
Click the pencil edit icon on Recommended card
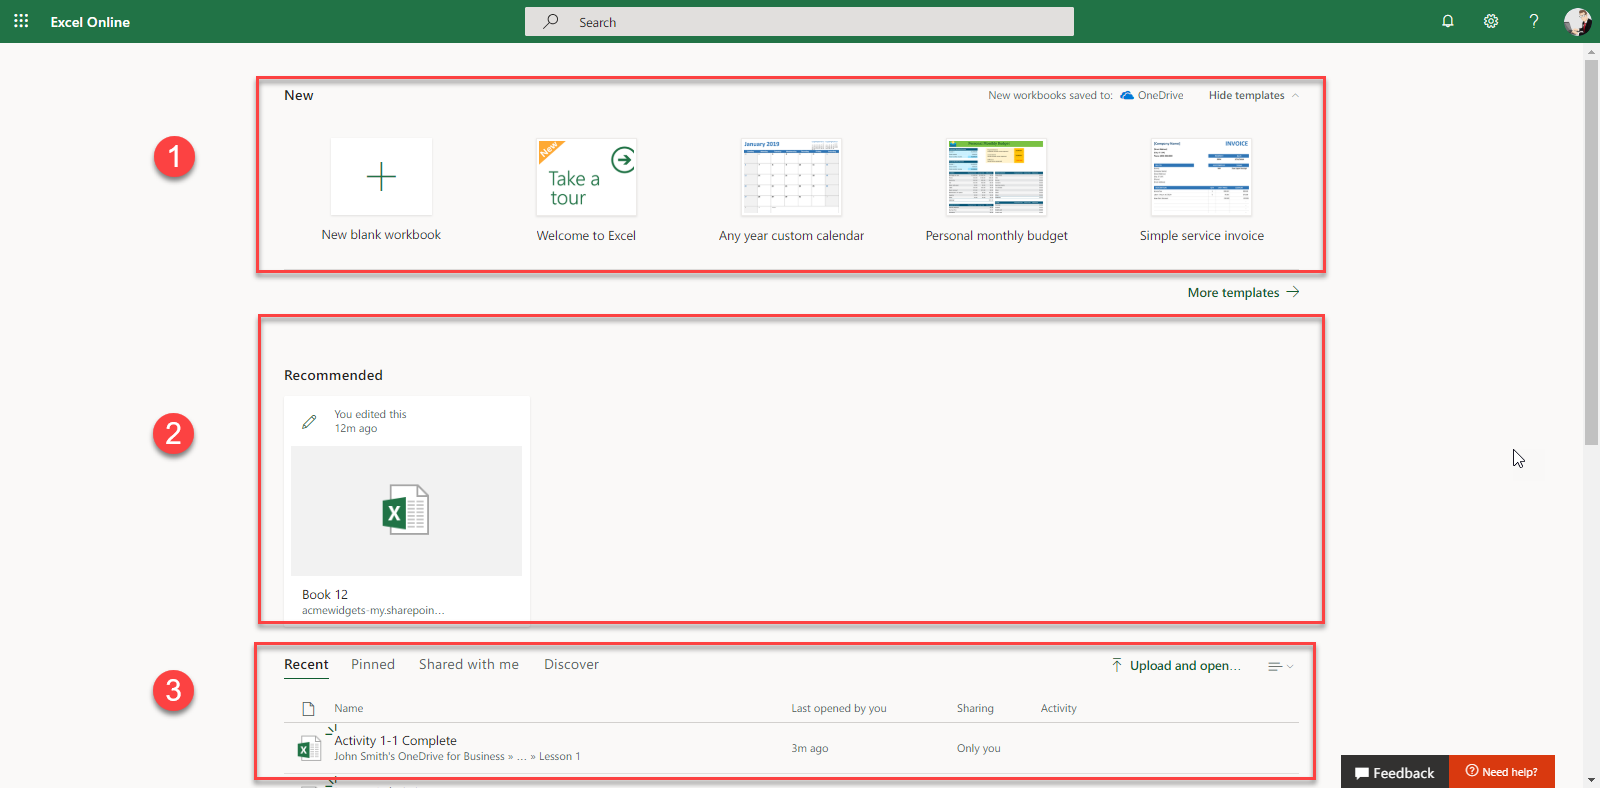(x=310, y=421)
